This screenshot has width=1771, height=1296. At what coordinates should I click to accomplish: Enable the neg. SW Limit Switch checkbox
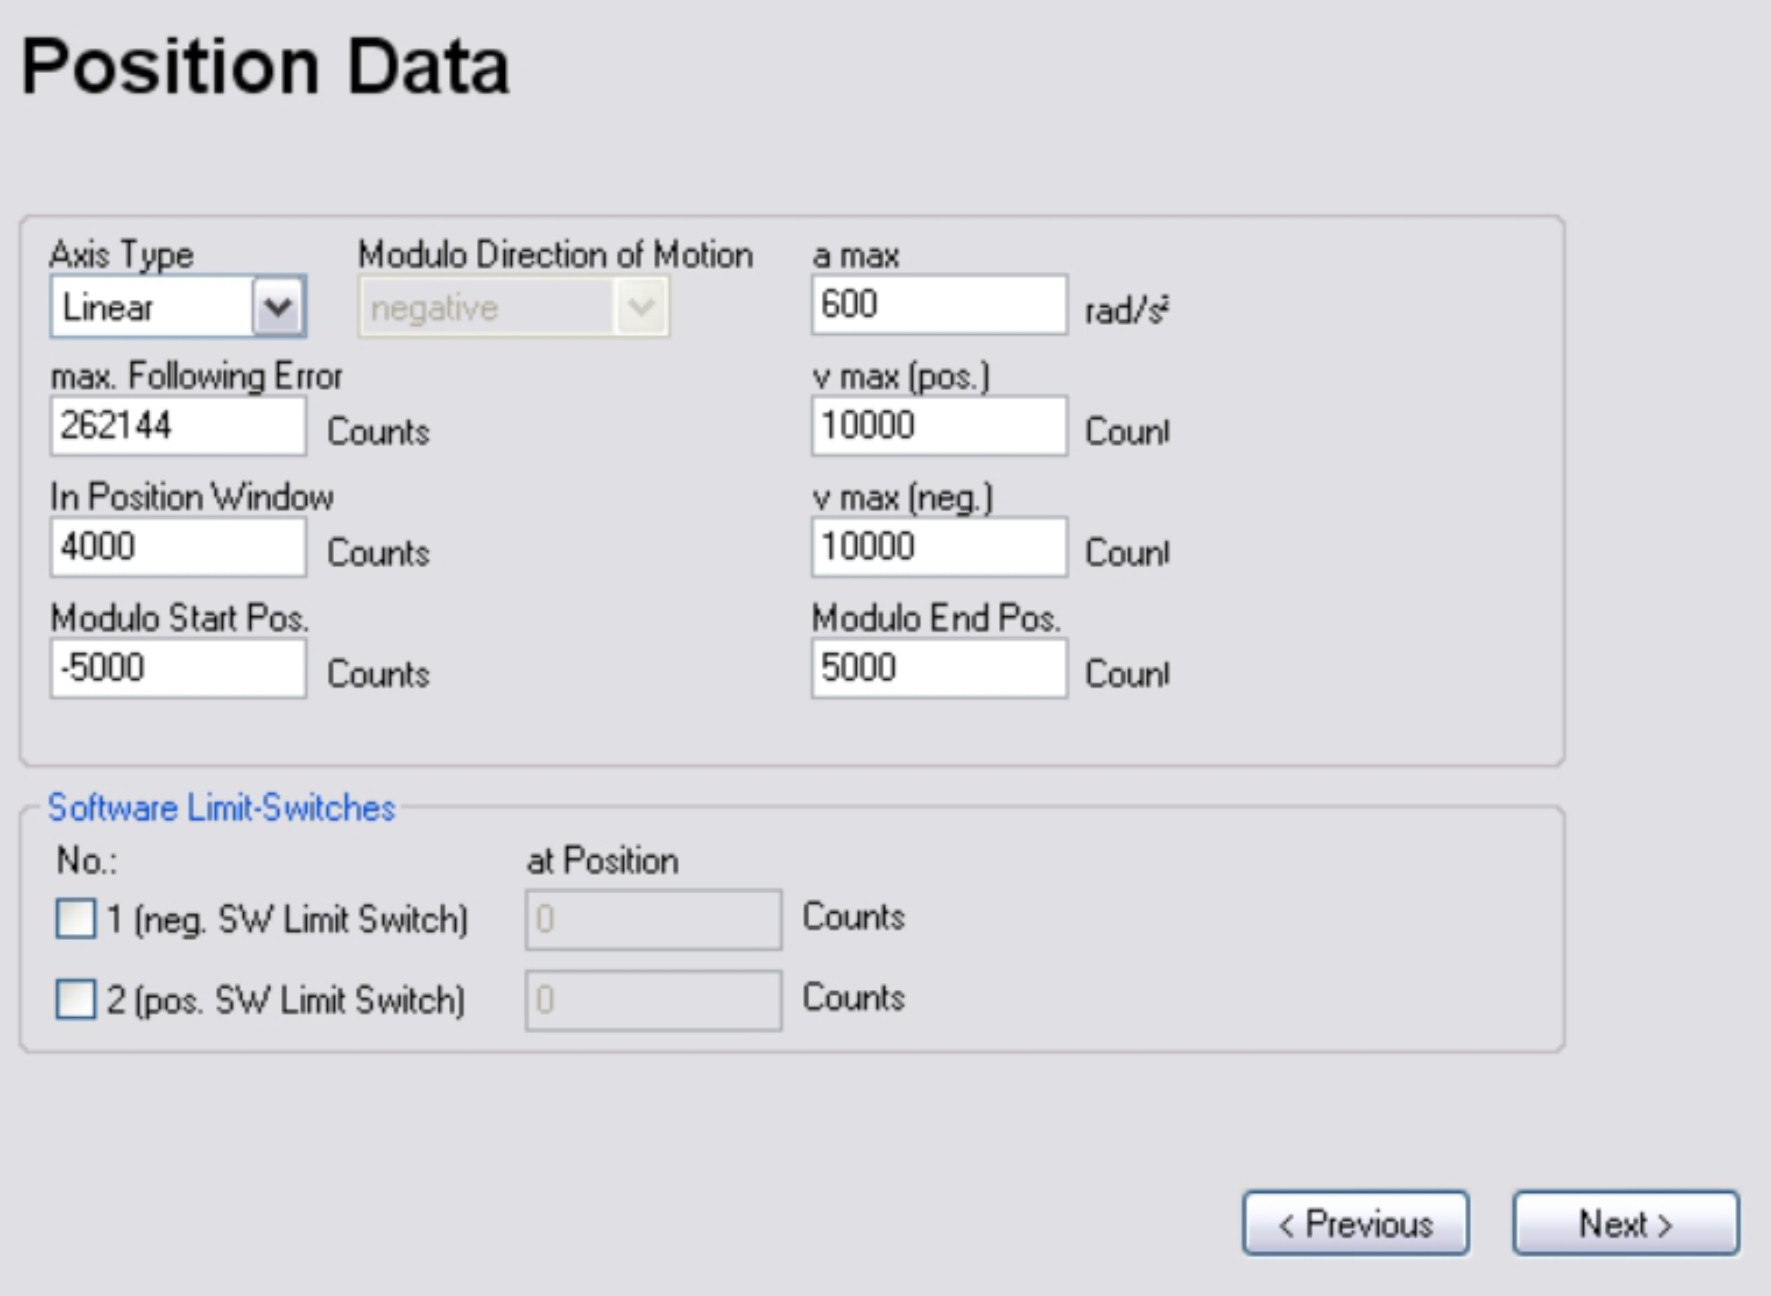76,918
